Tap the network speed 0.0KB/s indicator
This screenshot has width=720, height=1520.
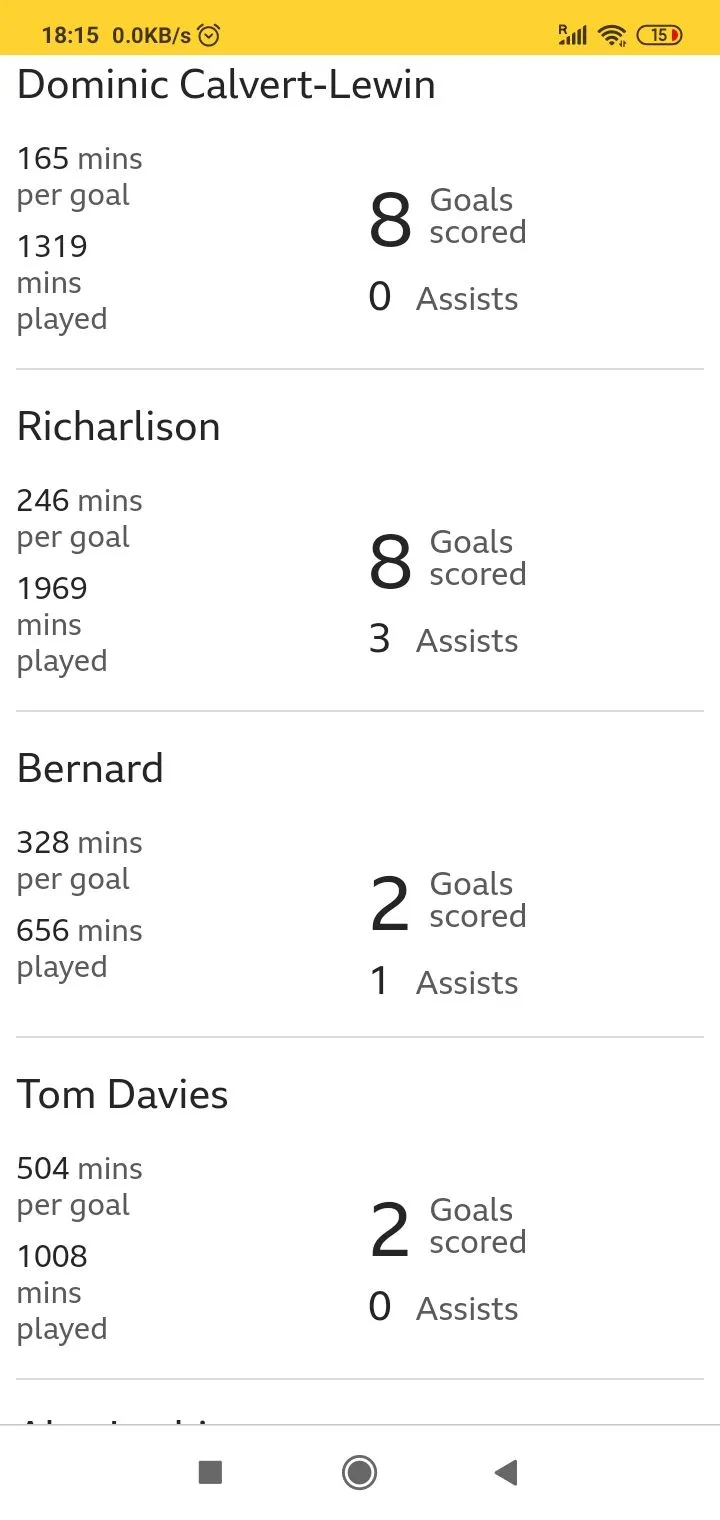(151, 35)
